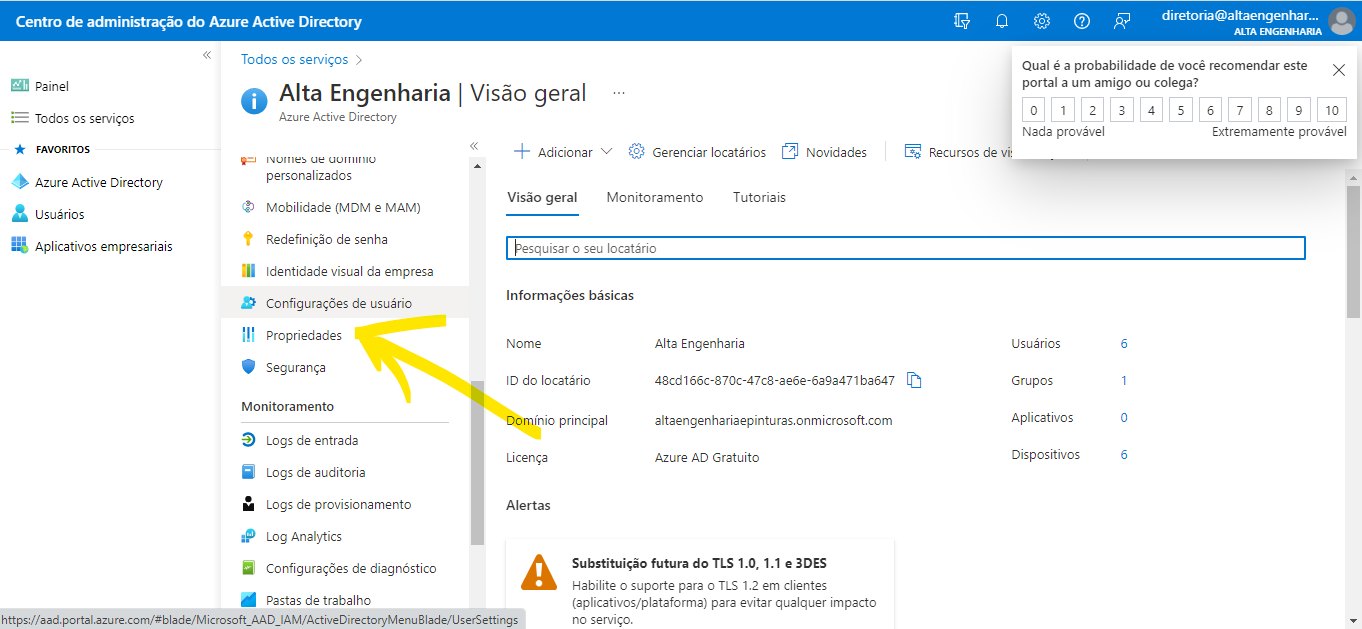1362x629 pixels.
Task: Click the Gerenciar locatários gear icon
Action: tap(636, 152)
